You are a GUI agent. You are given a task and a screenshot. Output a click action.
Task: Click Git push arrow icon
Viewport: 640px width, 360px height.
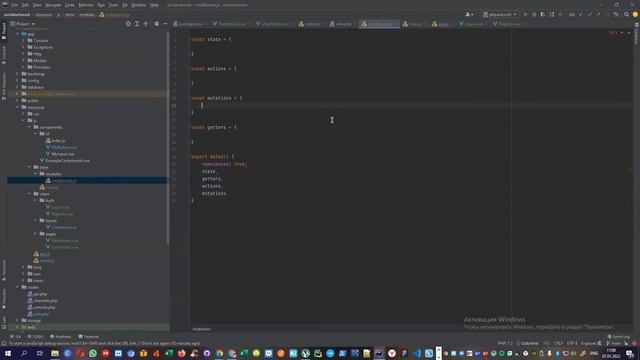tap(598, 14)
